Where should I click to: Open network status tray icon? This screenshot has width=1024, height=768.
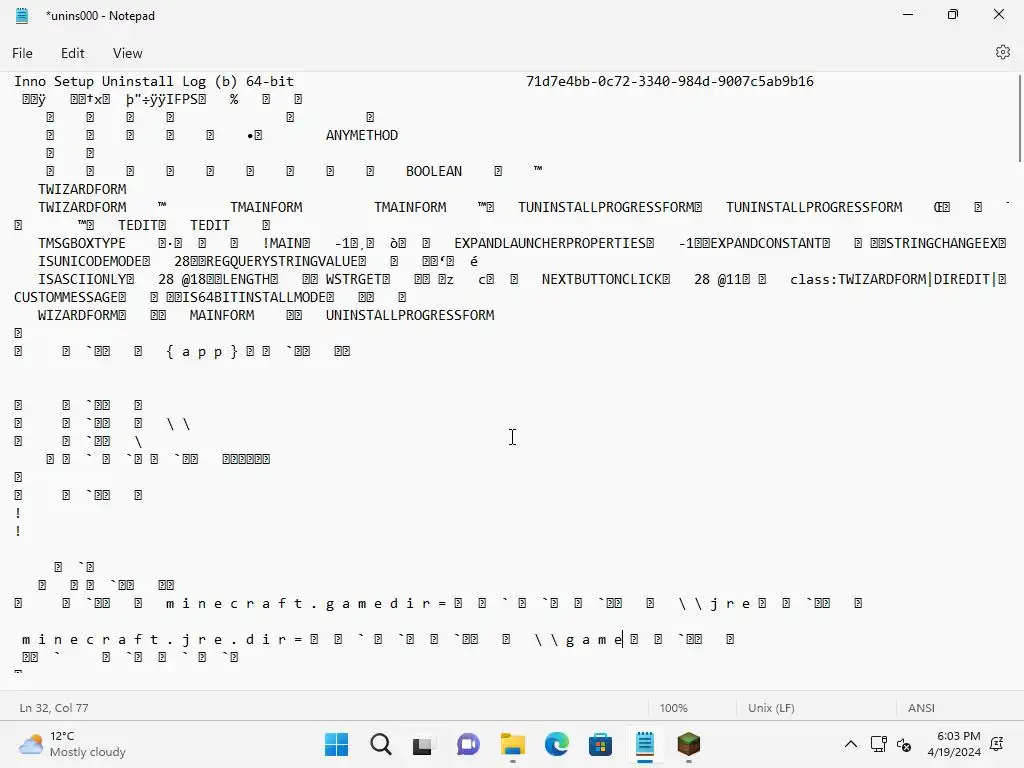tap(878, 744)
